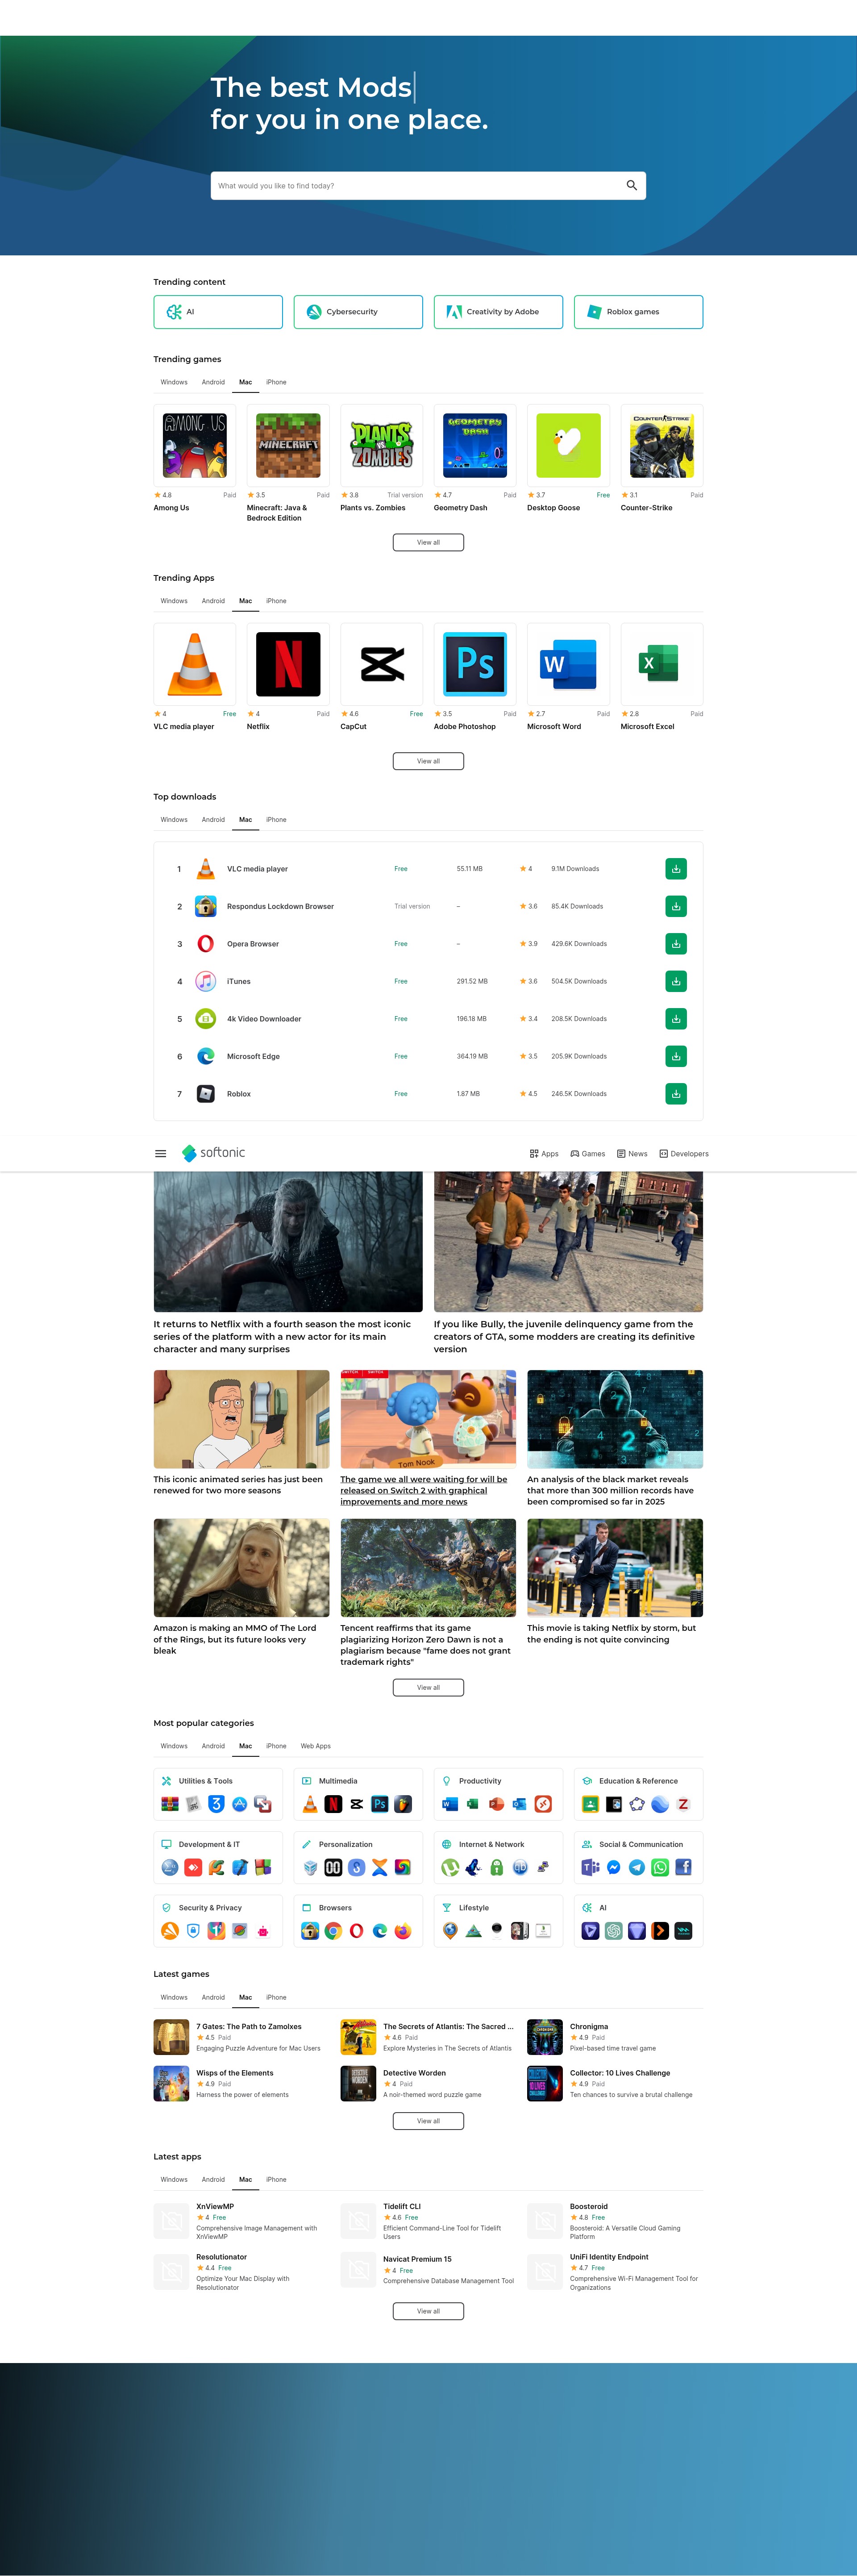Image resolution: width=857 pixels, height=2576 pixels.
Task: Open the Microsoft Excel icon in Trending Apps
Action: tap(662, 664)
